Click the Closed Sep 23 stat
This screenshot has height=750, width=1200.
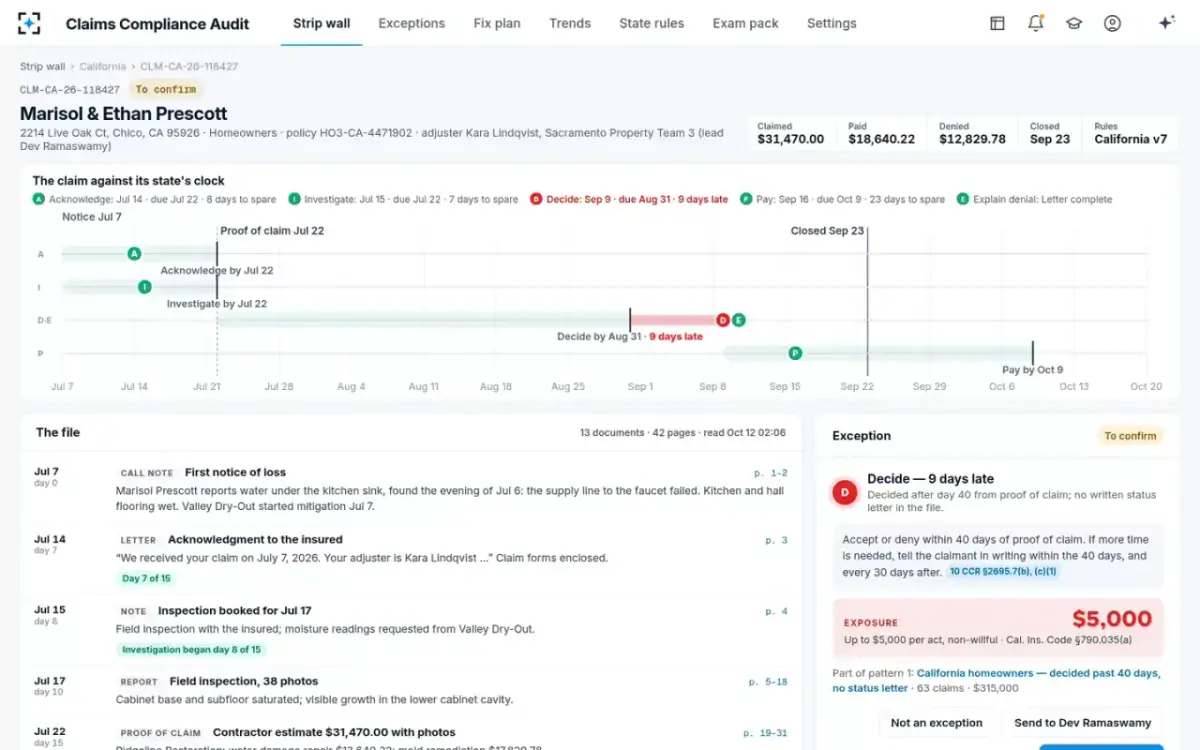coord(1050,134)
